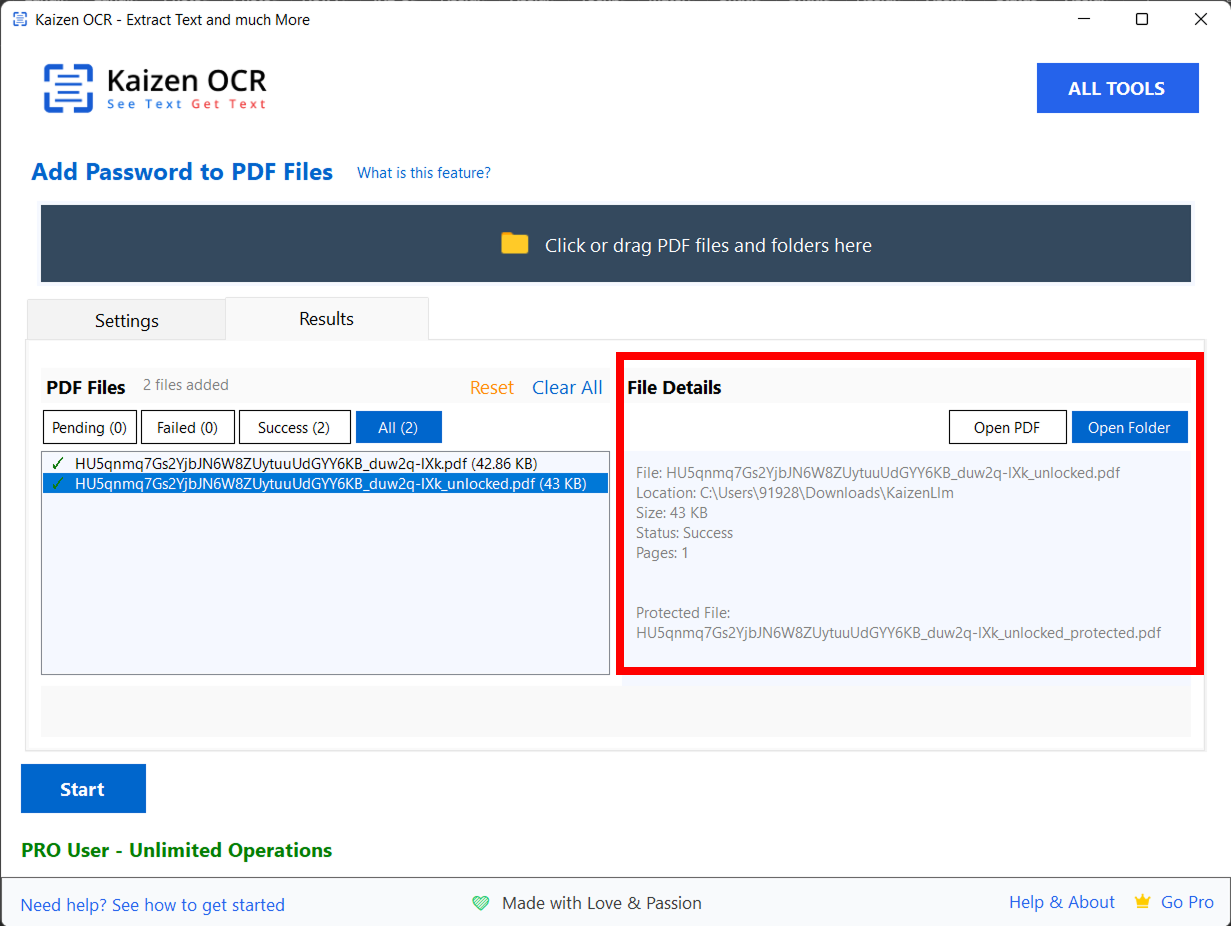
Task: Open the "What is this feature?" link
Action: coord(424,173)
